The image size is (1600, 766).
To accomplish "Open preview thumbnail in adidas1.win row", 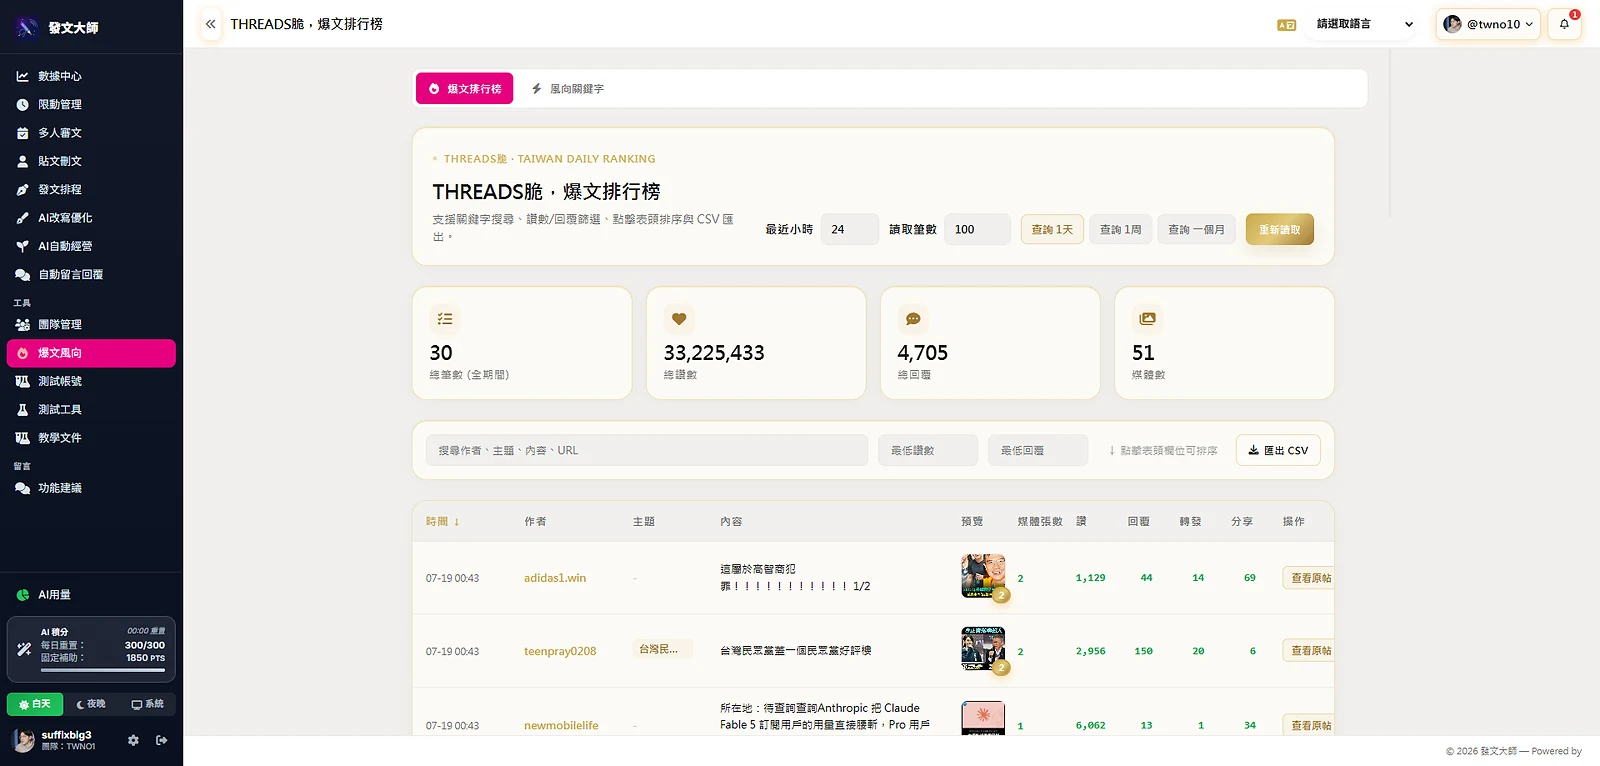I will tap(983, 576).
